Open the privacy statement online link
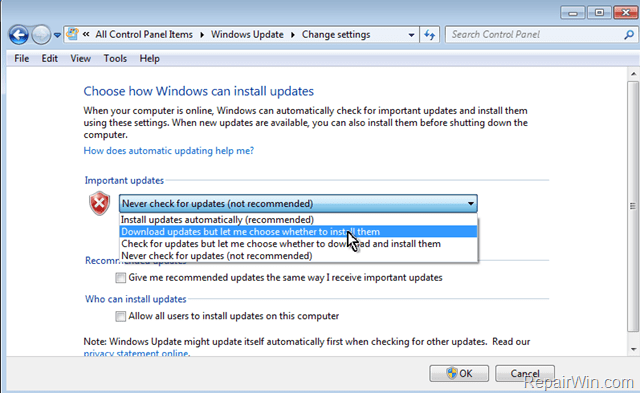The width and height of the screenshot is (640, 393). tap(136, 353)
